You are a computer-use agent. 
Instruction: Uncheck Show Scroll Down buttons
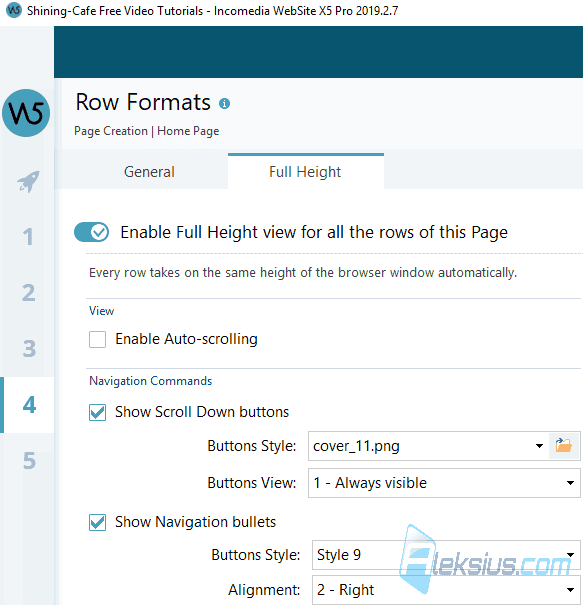pyautogui.click(x=97, y=412)
